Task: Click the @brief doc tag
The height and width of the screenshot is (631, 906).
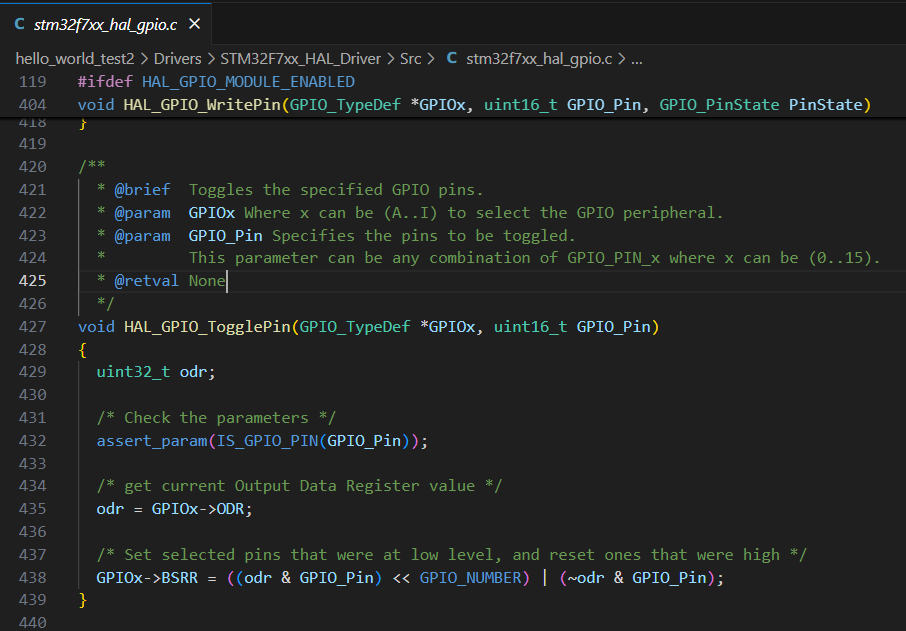Action: 142,190
